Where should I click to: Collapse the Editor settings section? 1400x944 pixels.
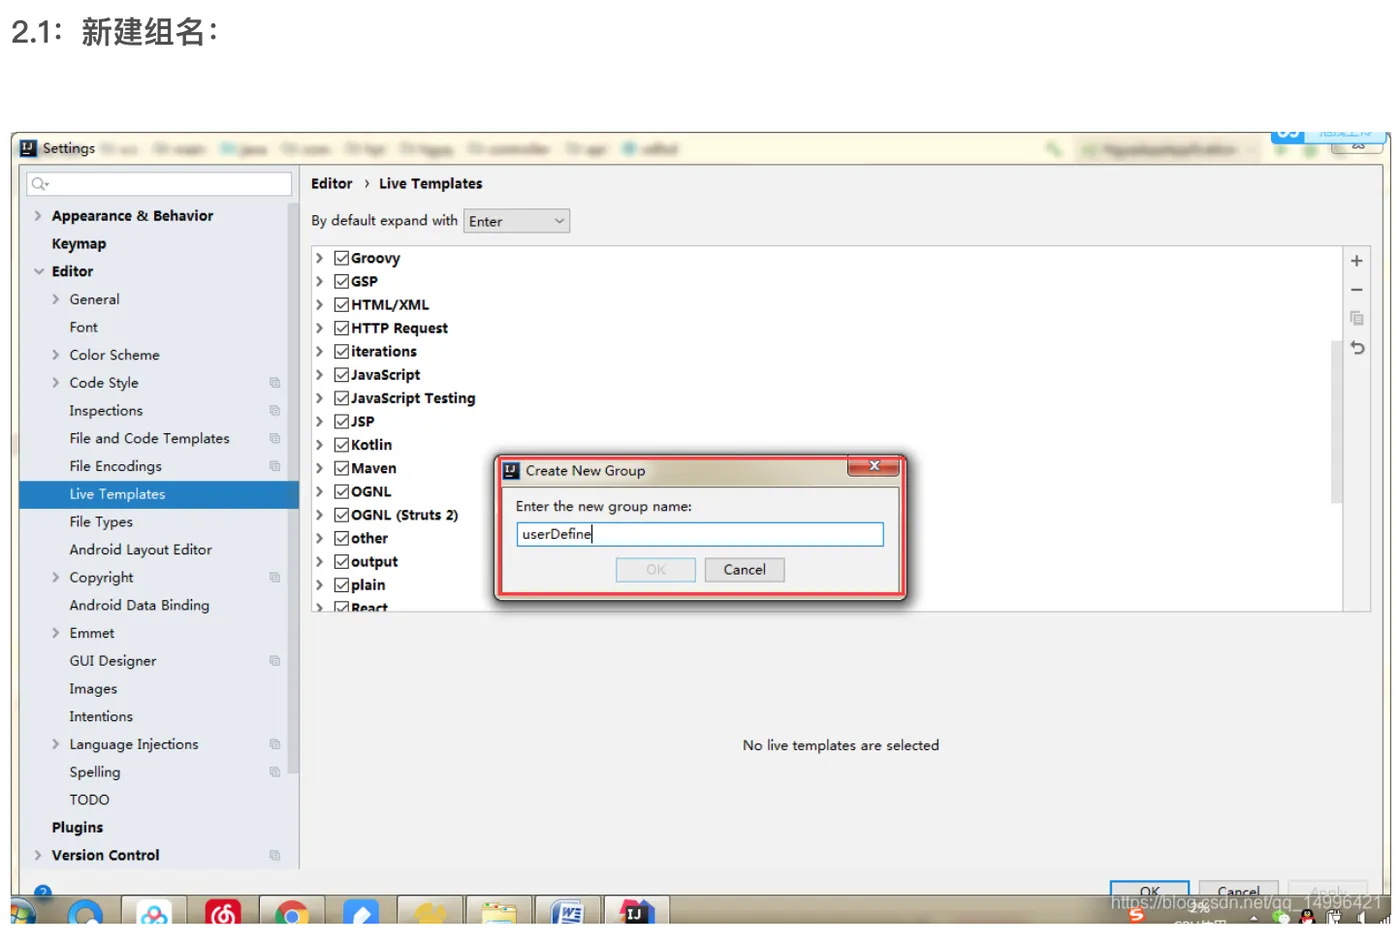pyautogui.click(x=38, y=272)
